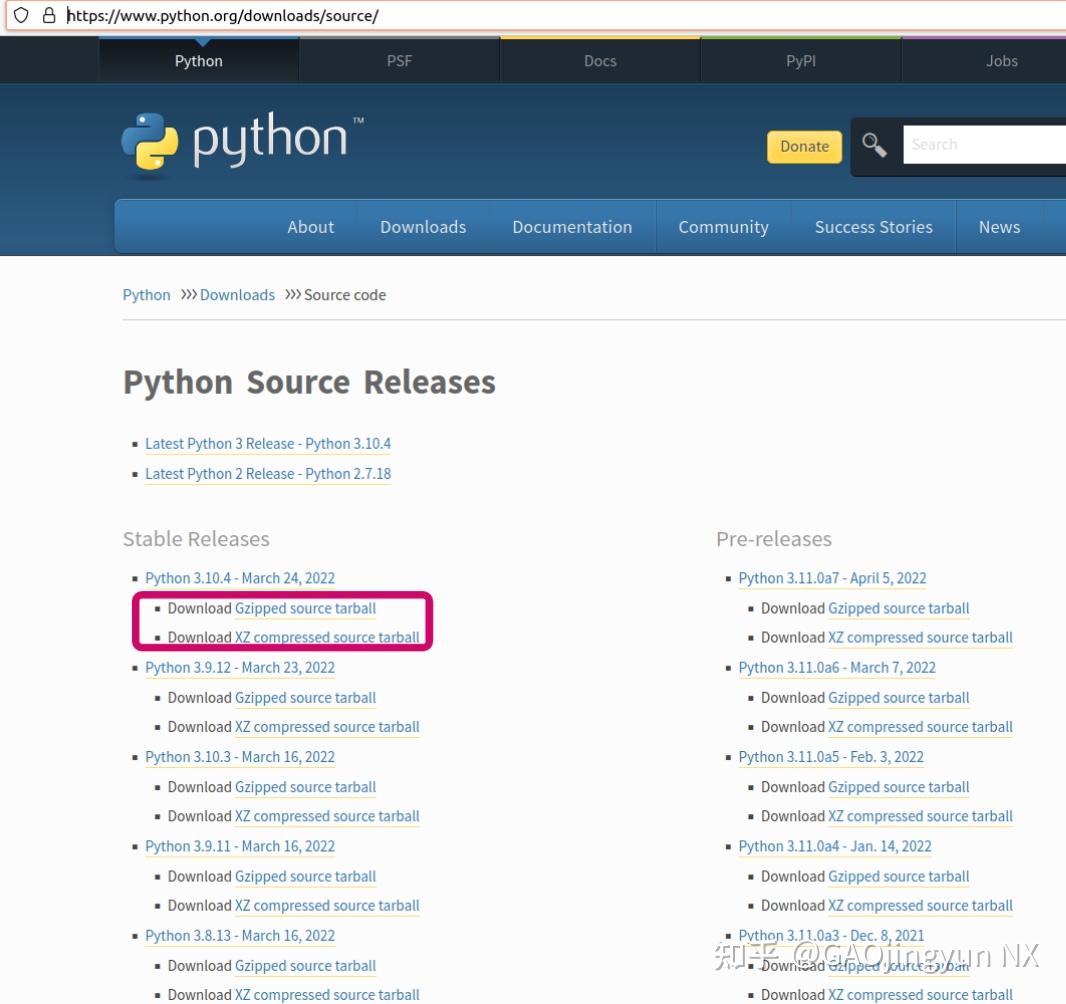Download the XZ compressed tarball for Python 3.9.12
Screen dimensions: 1066x1004
[327, 726]
